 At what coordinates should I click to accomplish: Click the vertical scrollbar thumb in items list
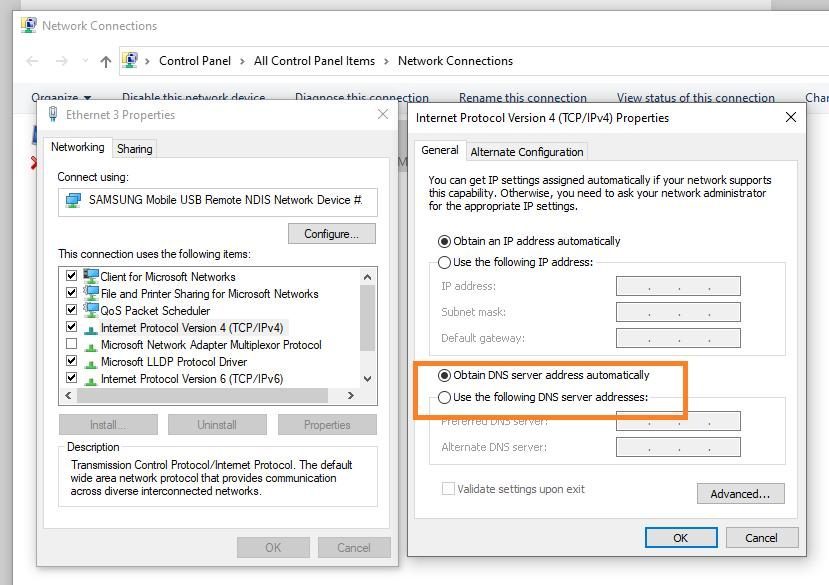(367, 318)
